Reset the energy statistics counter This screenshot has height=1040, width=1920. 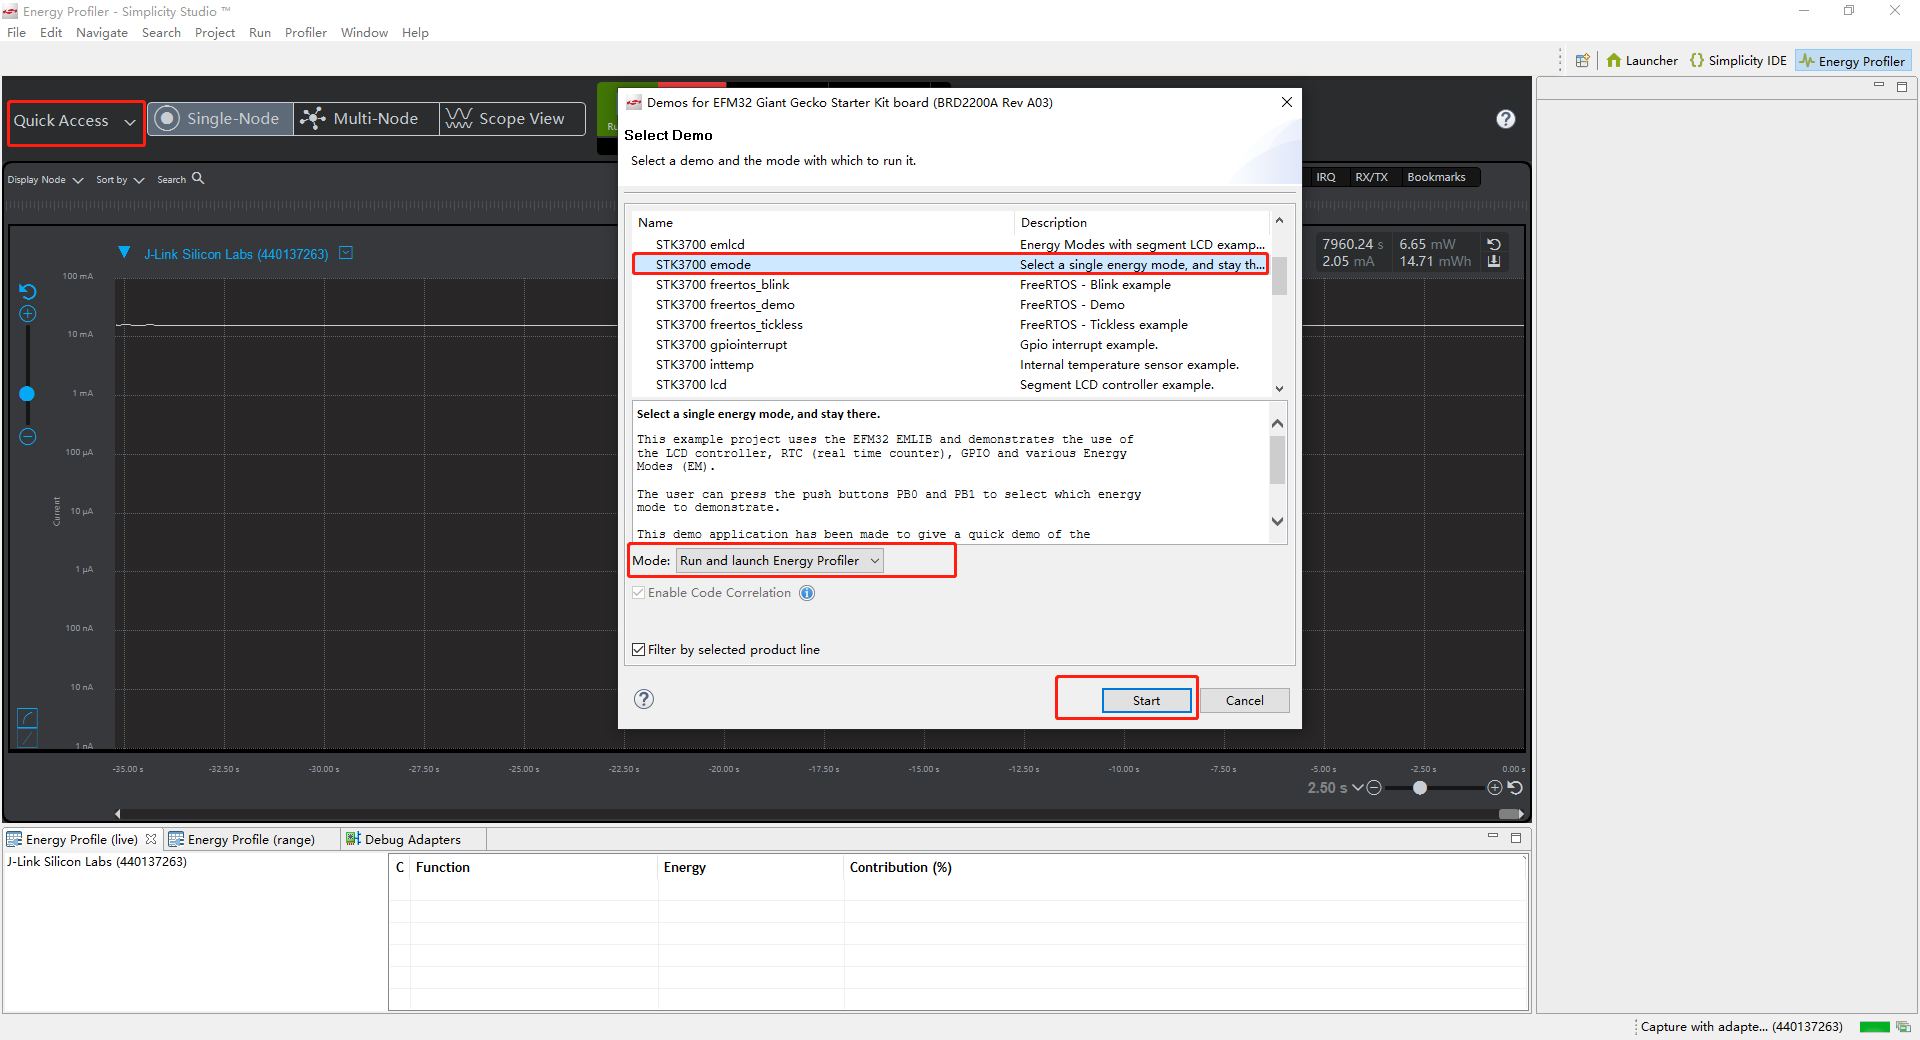click(x=1494, y=244)
